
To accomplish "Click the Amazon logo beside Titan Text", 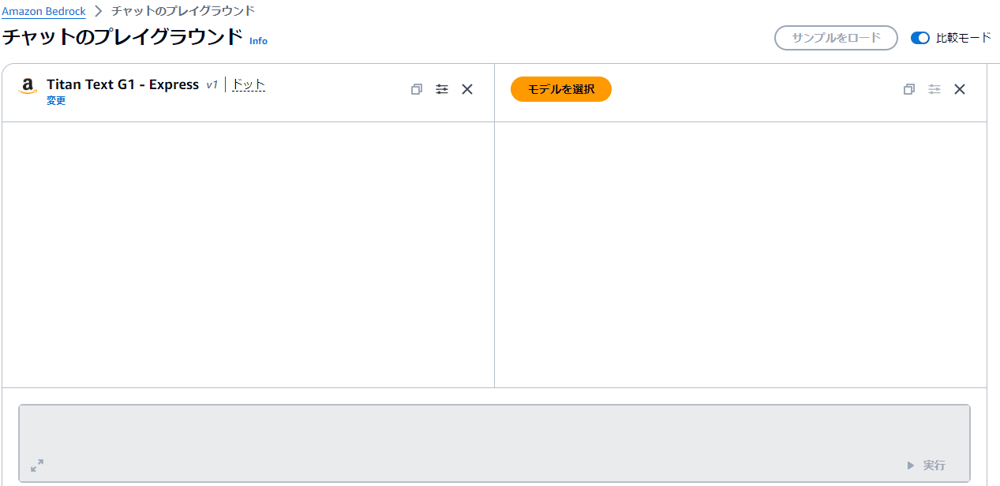I will click(28, 86).
